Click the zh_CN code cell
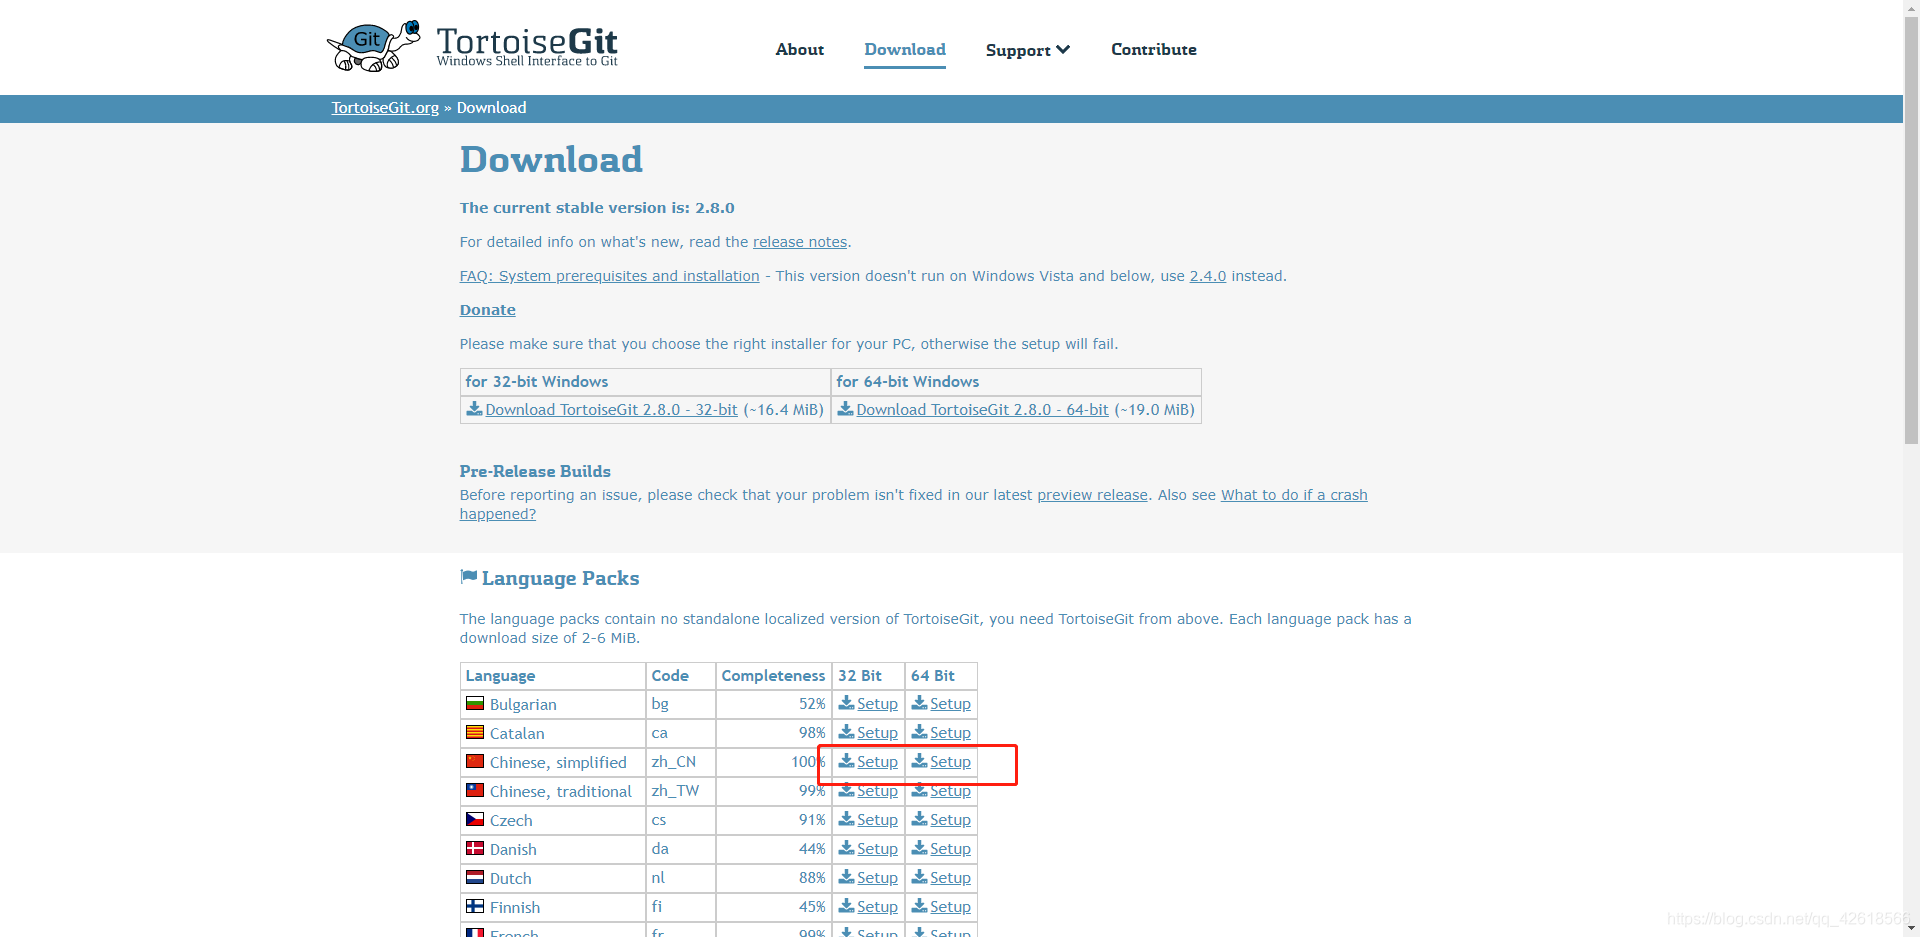The height and width of the screenshot is (937, 1920). (x=681, y=762)
